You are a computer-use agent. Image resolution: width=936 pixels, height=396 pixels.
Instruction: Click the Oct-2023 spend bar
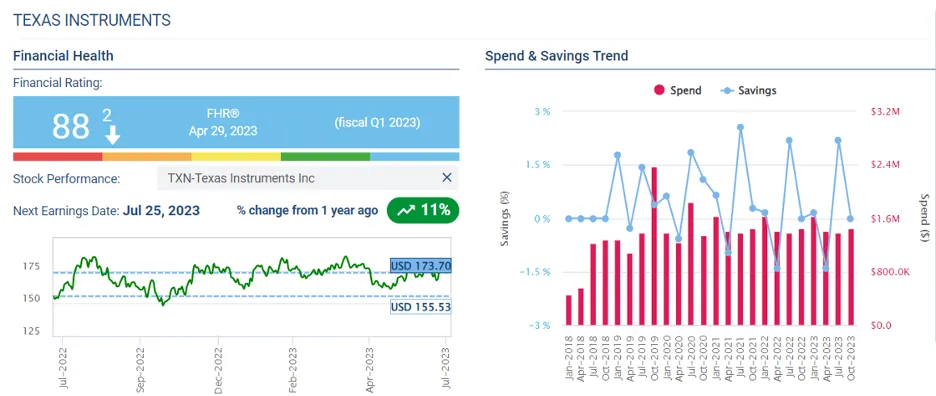pos(850,277)
